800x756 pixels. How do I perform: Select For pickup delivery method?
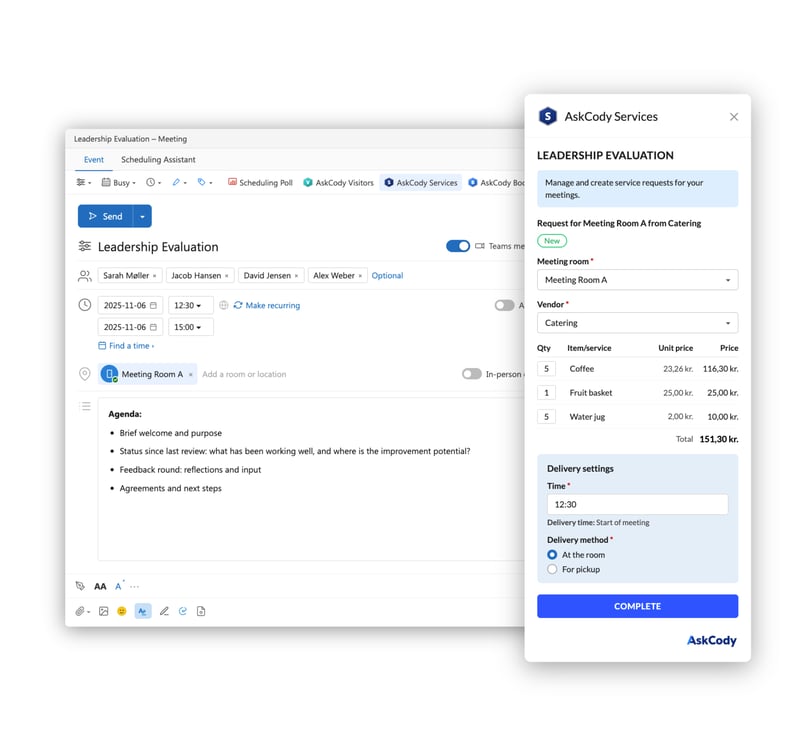[552, 569]
